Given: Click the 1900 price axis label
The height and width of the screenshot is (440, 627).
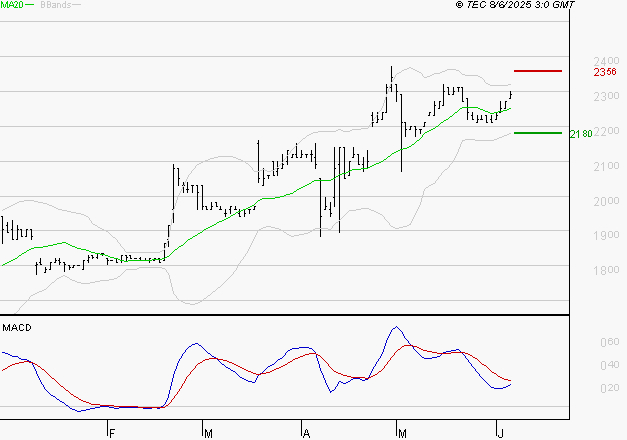Looking at the screenshot, I should tap(604, 236).
